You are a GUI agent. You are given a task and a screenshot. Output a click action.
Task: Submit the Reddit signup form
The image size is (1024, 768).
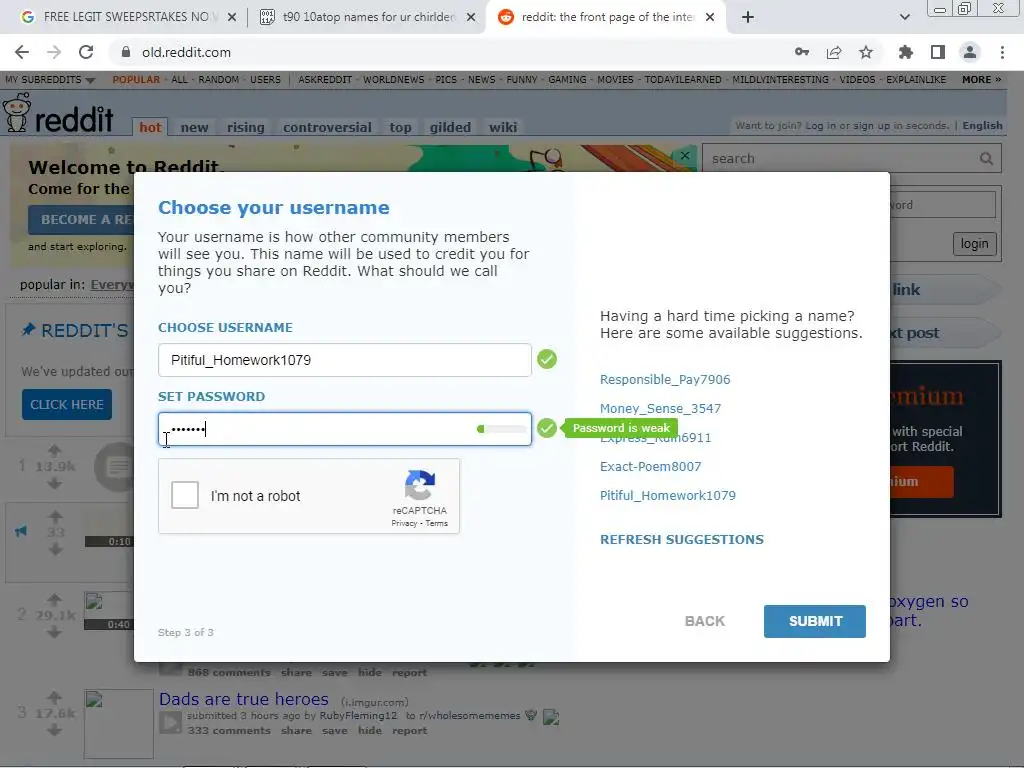(814, 621)
